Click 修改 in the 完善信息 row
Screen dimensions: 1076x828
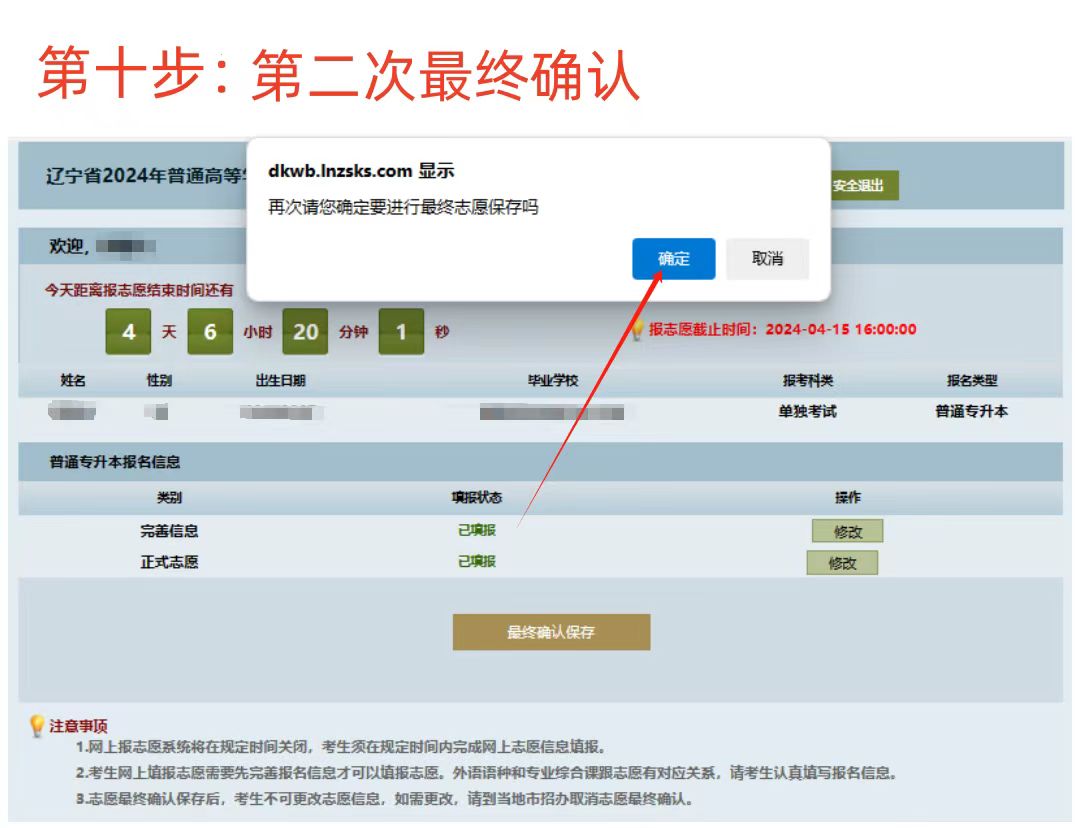(x=846, y=532)
